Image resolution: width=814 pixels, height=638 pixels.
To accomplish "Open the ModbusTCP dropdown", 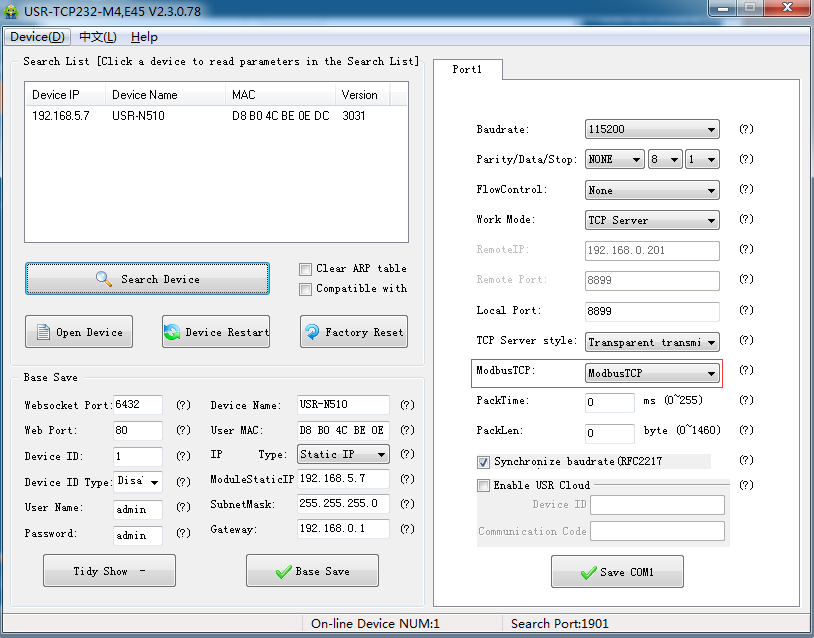I will click(652, 373).
